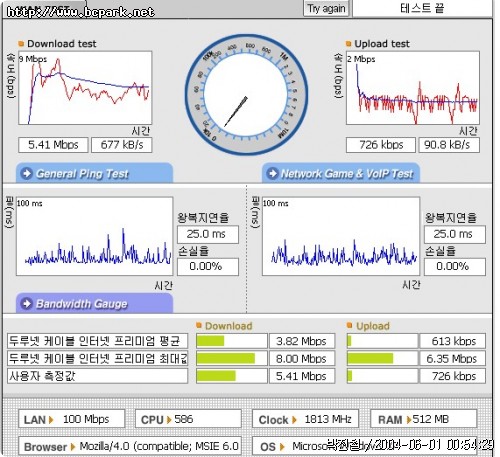Viewport: 500px width, 457px height.
Task: Click the Download test graph
Action: point(85,88)
